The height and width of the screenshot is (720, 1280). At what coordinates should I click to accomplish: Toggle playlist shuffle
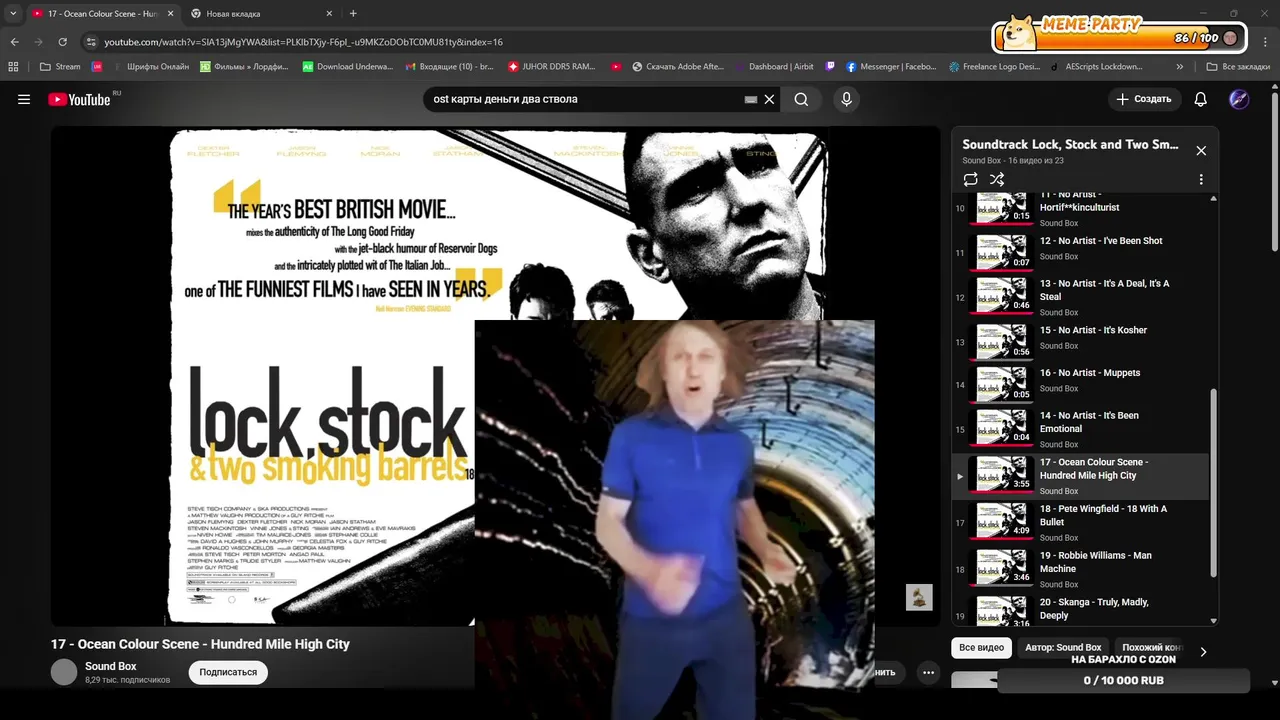[997, 179]
